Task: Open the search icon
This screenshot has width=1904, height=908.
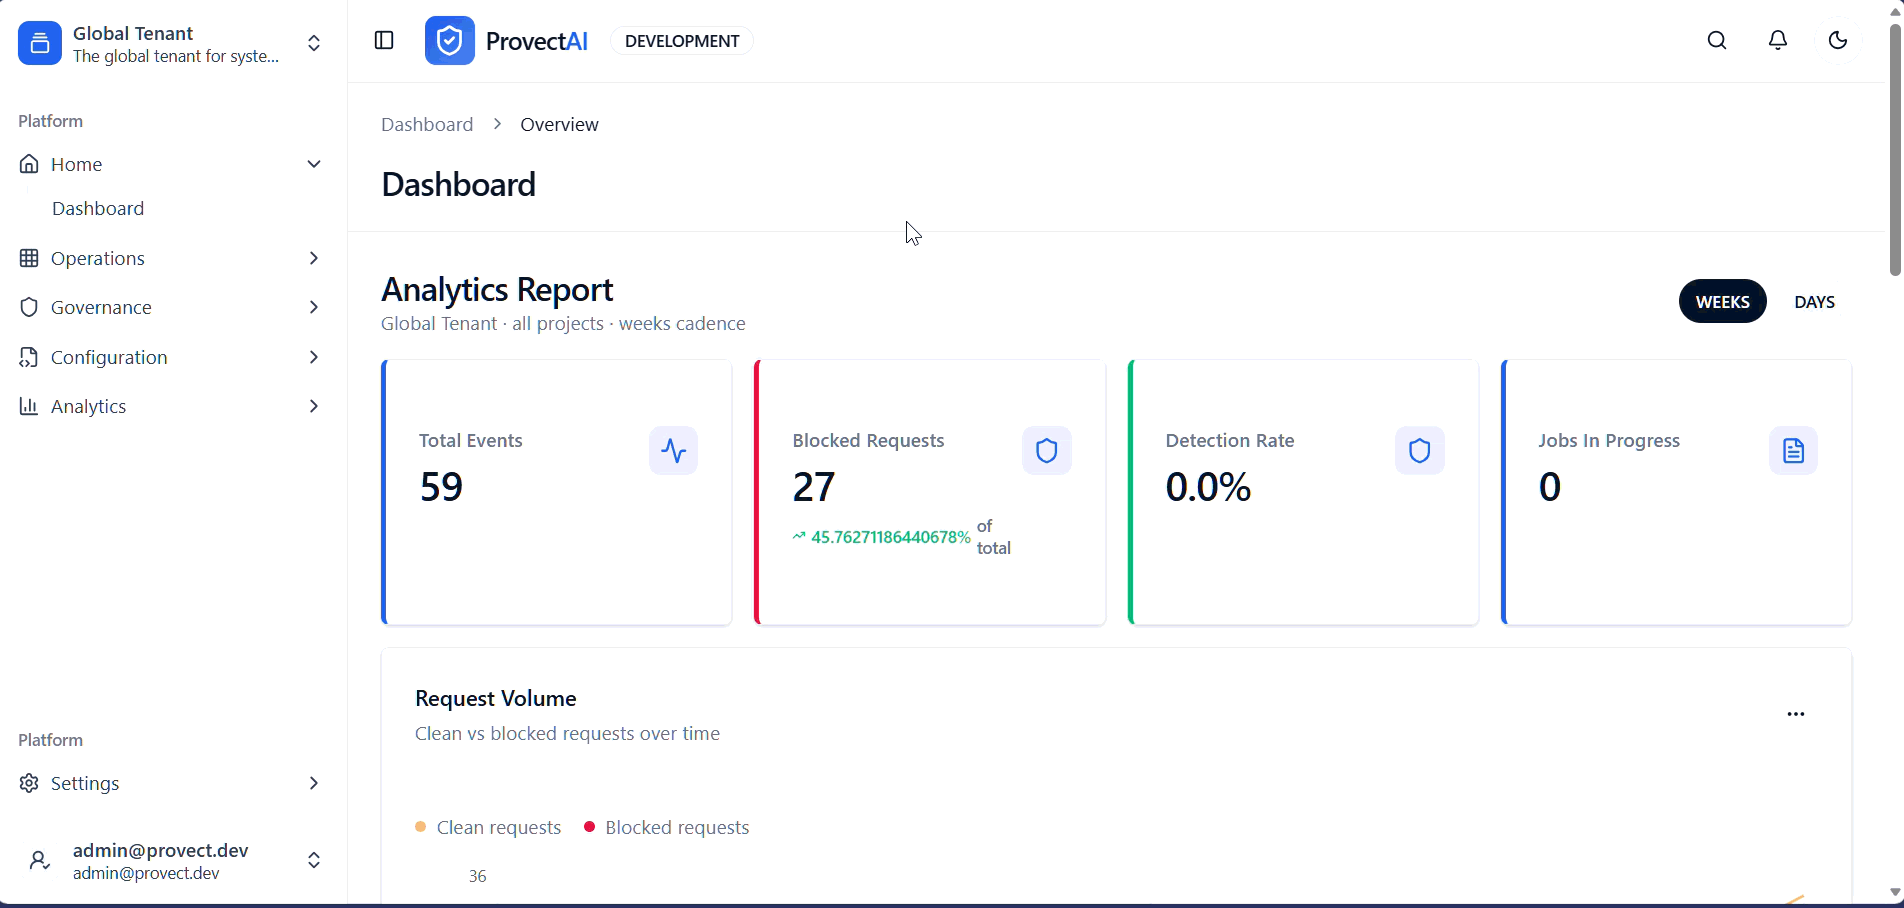Action: 1717,40
